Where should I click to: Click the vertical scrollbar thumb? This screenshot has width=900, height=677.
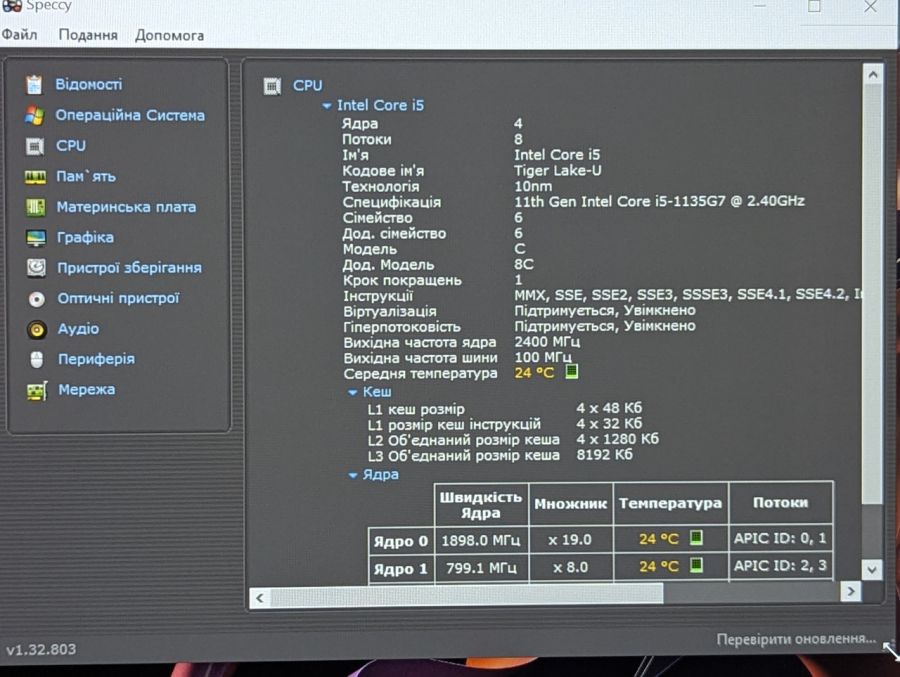(873, 294)
